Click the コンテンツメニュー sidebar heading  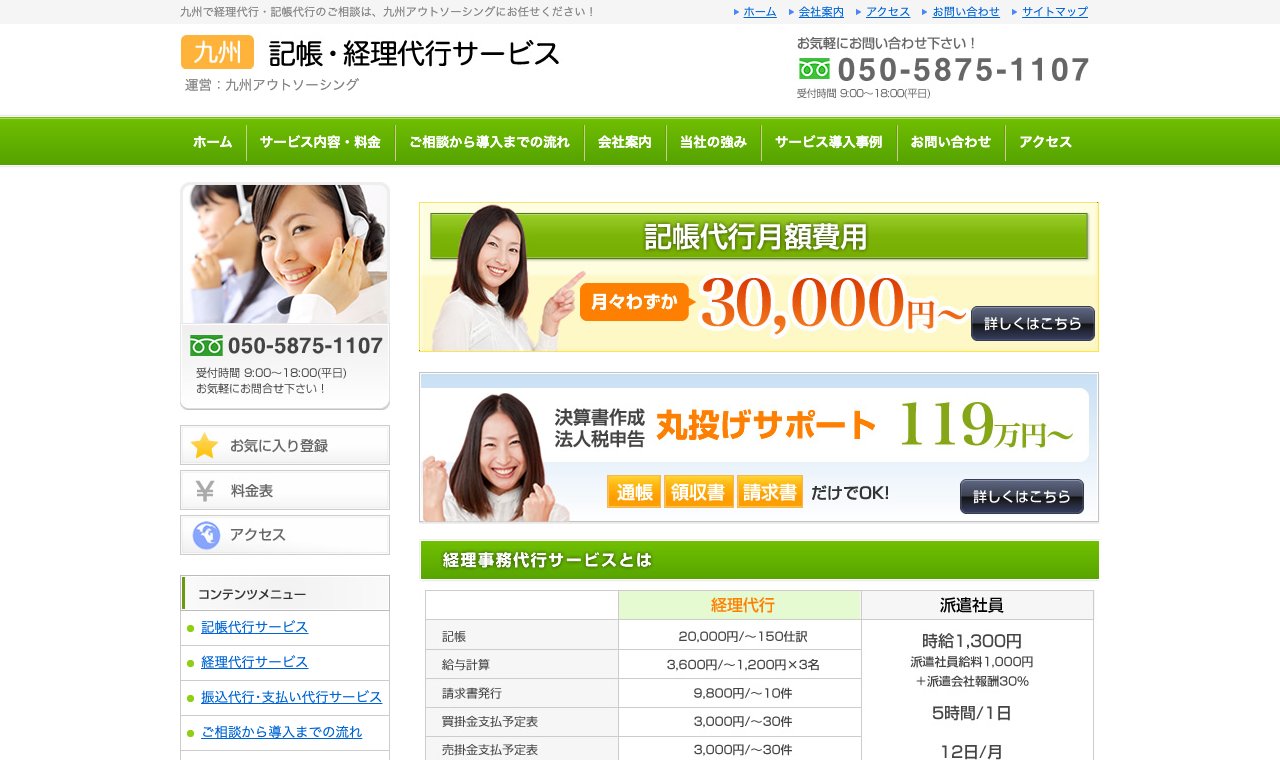coord(285,593)
